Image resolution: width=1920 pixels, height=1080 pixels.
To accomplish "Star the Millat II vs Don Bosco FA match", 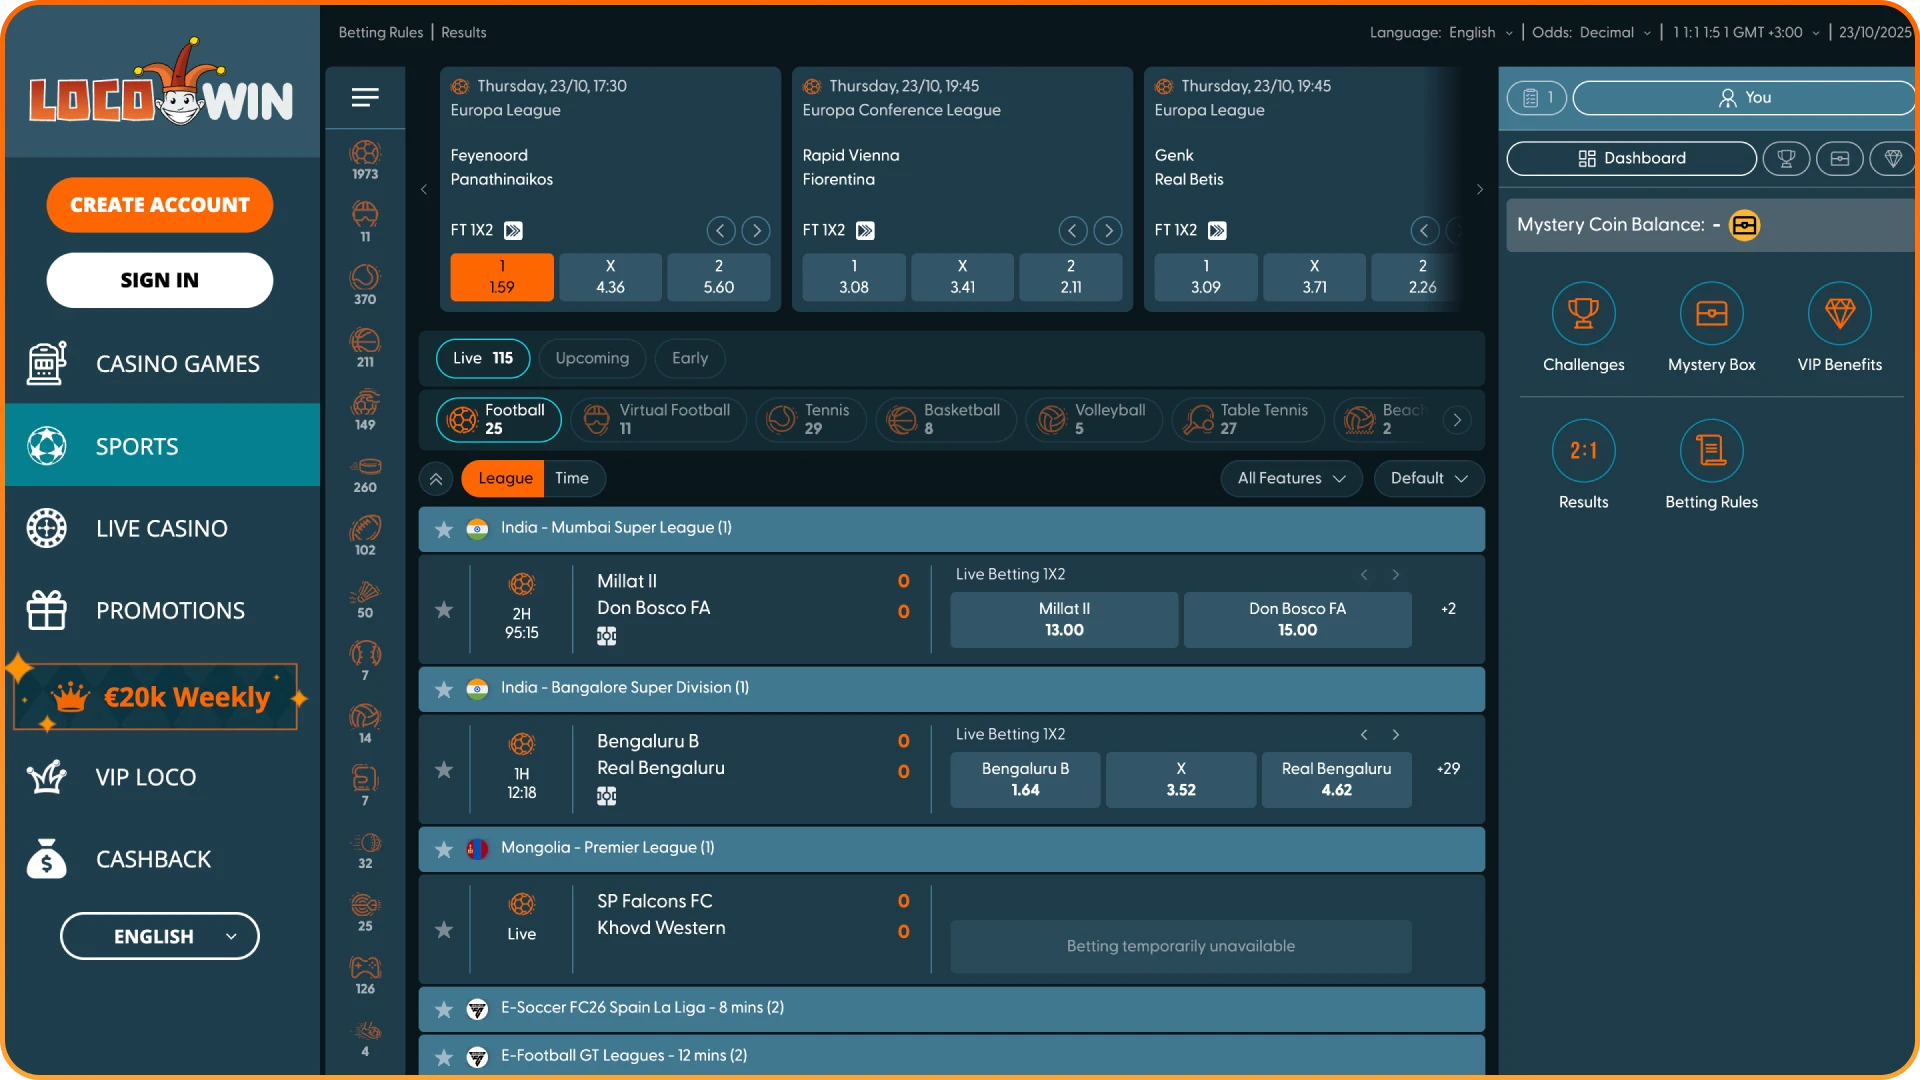I will point(443,609).
